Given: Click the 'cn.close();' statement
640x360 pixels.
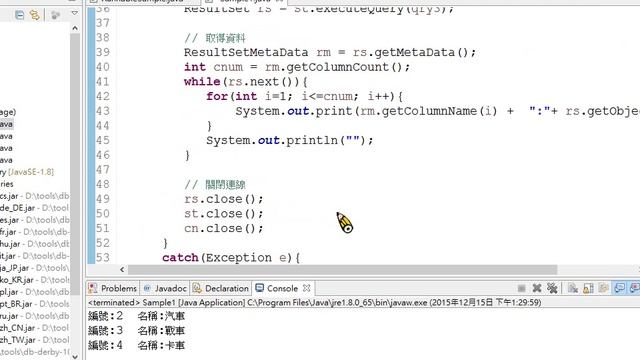Looking at the screenshot, I should [224, 229].
